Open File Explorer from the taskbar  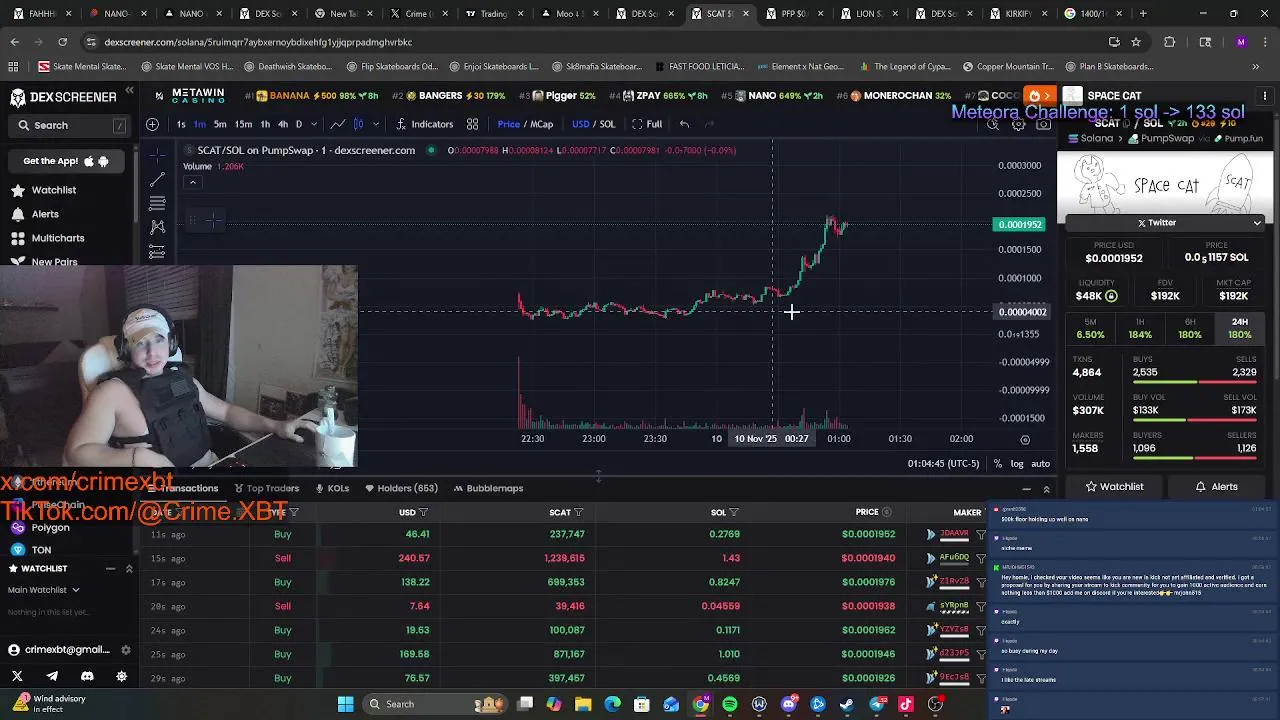583,704
